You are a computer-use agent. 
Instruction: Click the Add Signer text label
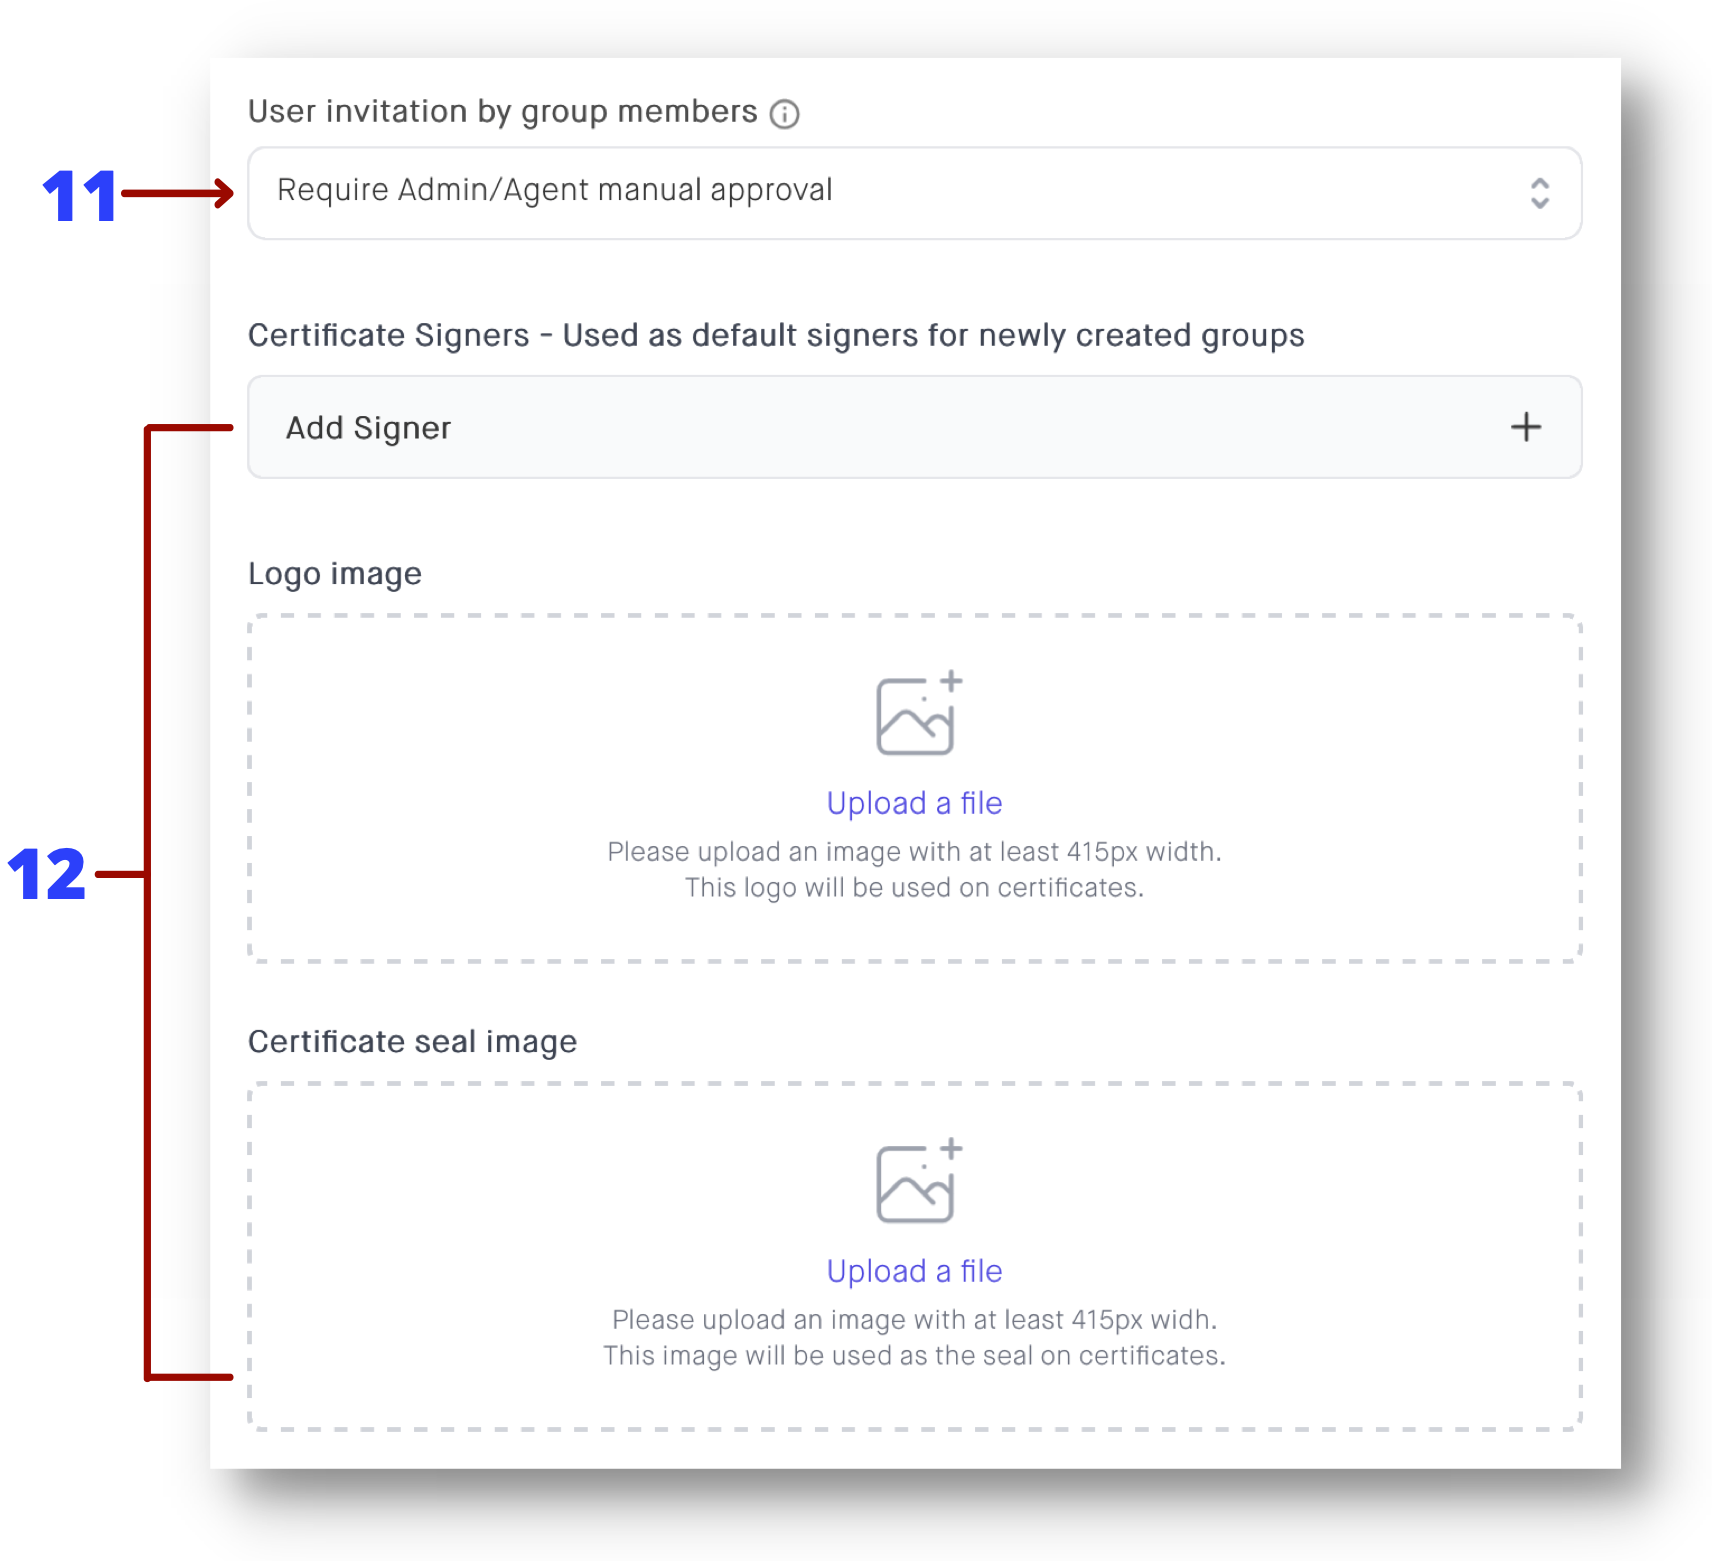tap(368, 428)
